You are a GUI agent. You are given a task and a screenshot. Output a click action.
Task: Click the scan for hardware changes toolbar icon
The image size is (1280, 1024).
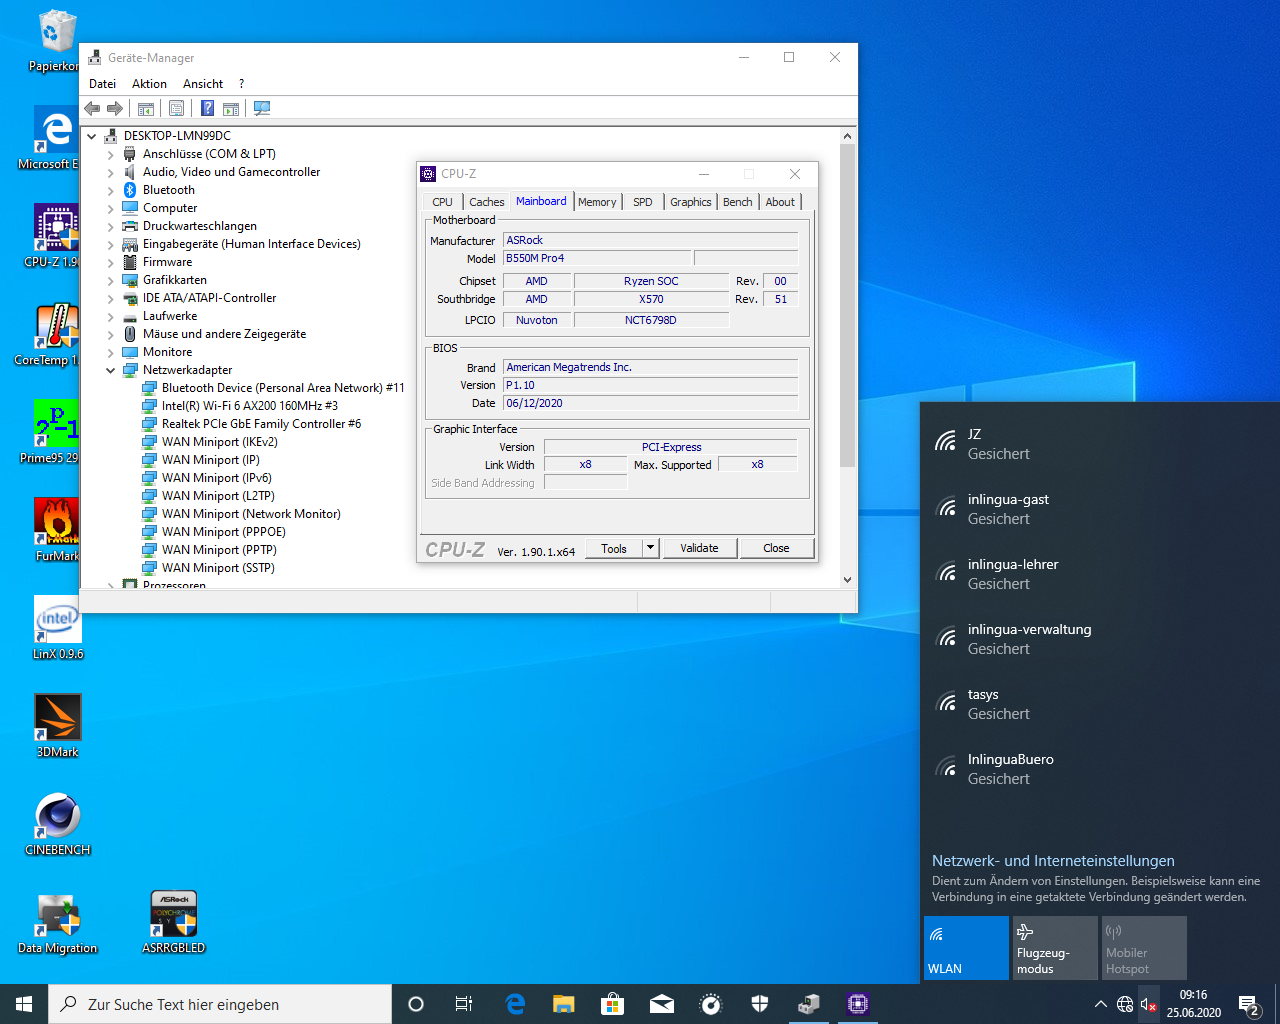[x=262, y=108]
